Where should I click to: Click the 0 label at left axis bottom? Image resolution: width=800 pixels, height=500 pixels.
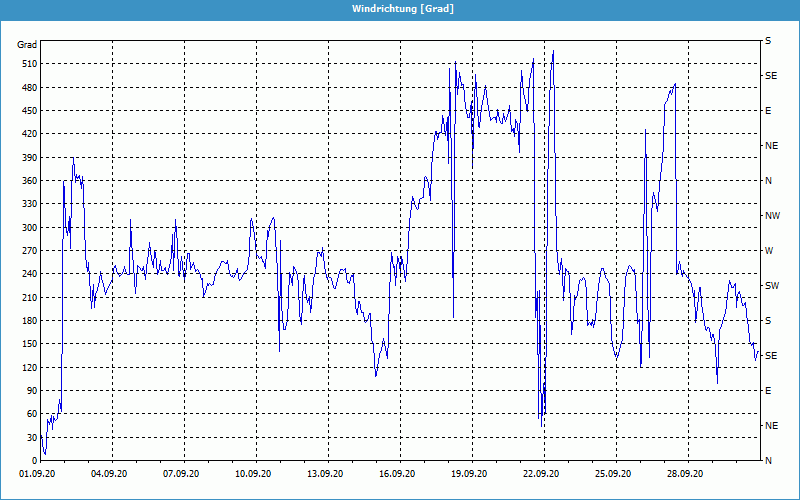coord(33,461)
